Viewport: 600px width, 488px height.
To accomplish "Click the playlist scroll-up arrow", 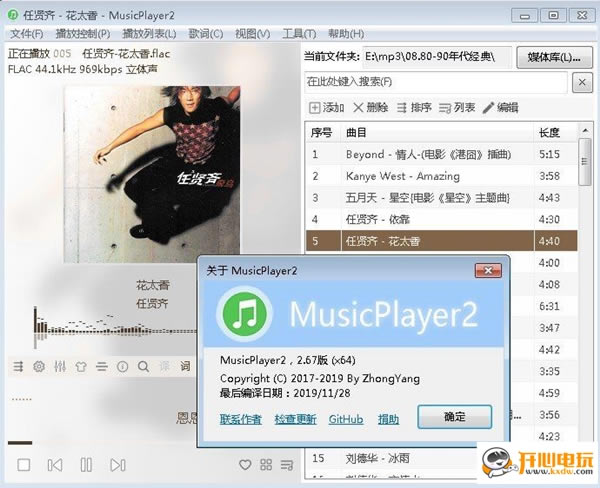I will (585, 131).
